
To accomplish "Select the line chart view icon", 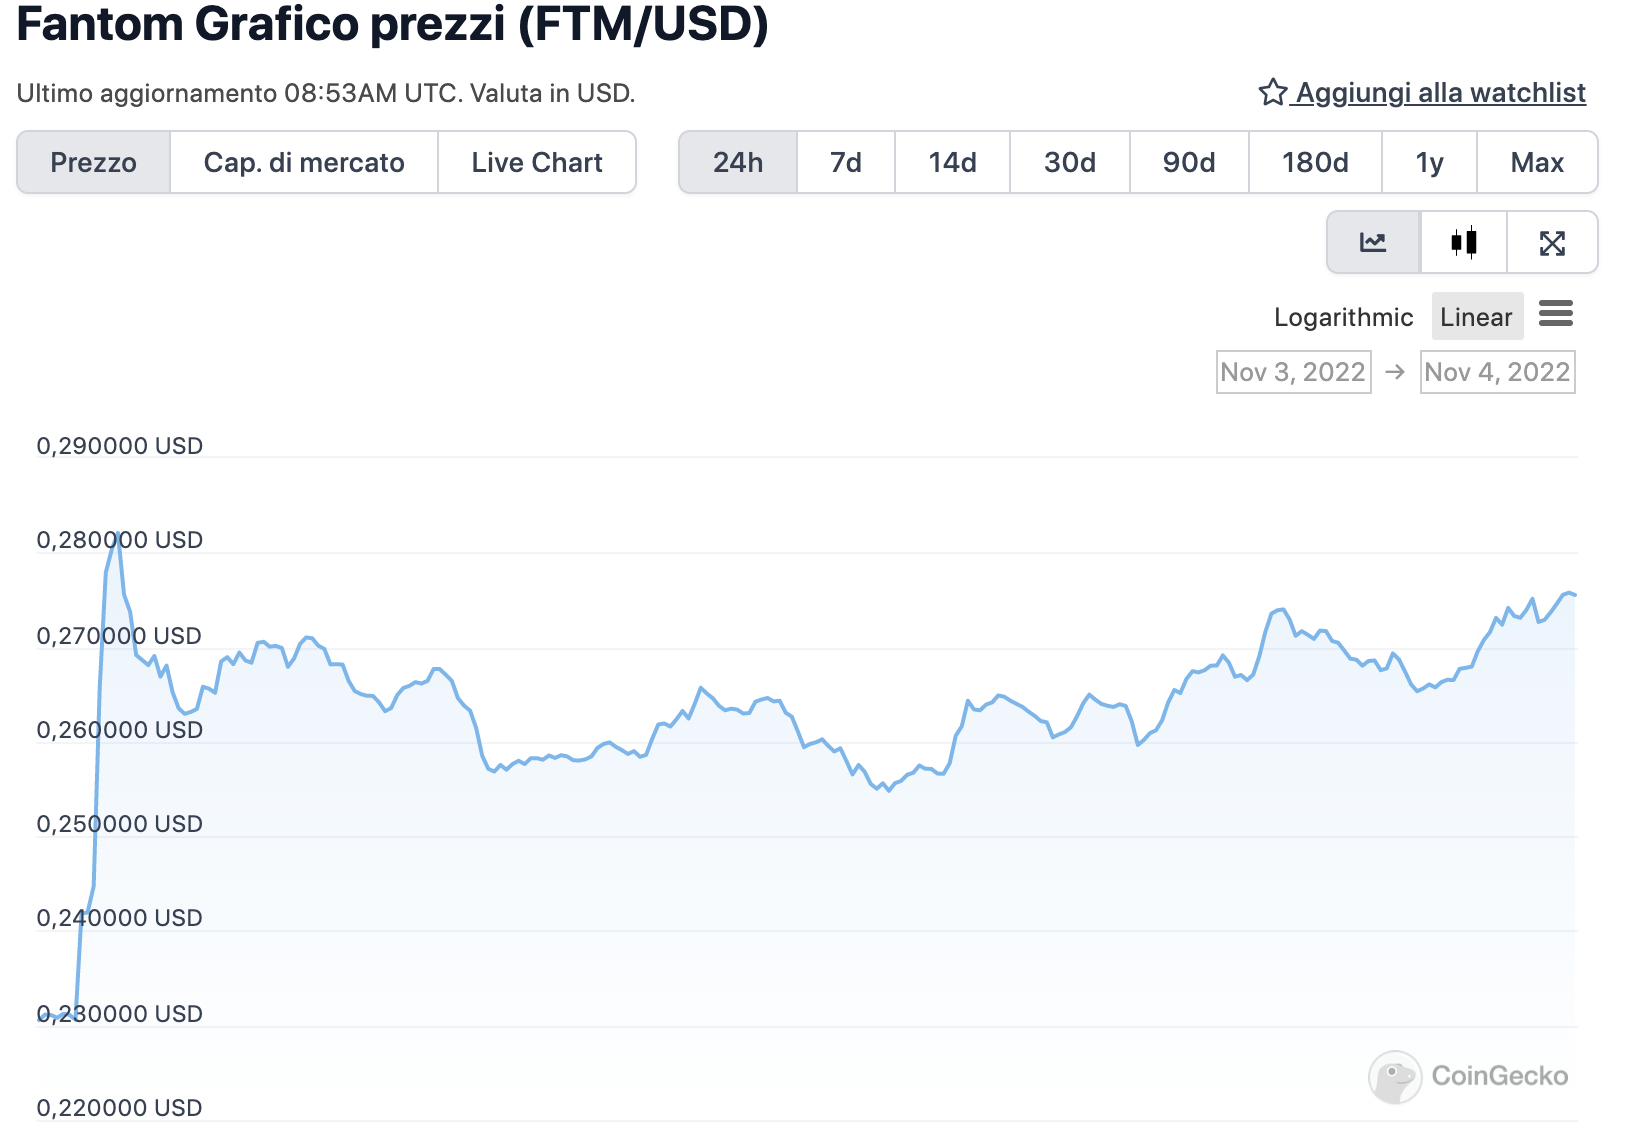I will pyautogui.click(x=1373, y=242).
